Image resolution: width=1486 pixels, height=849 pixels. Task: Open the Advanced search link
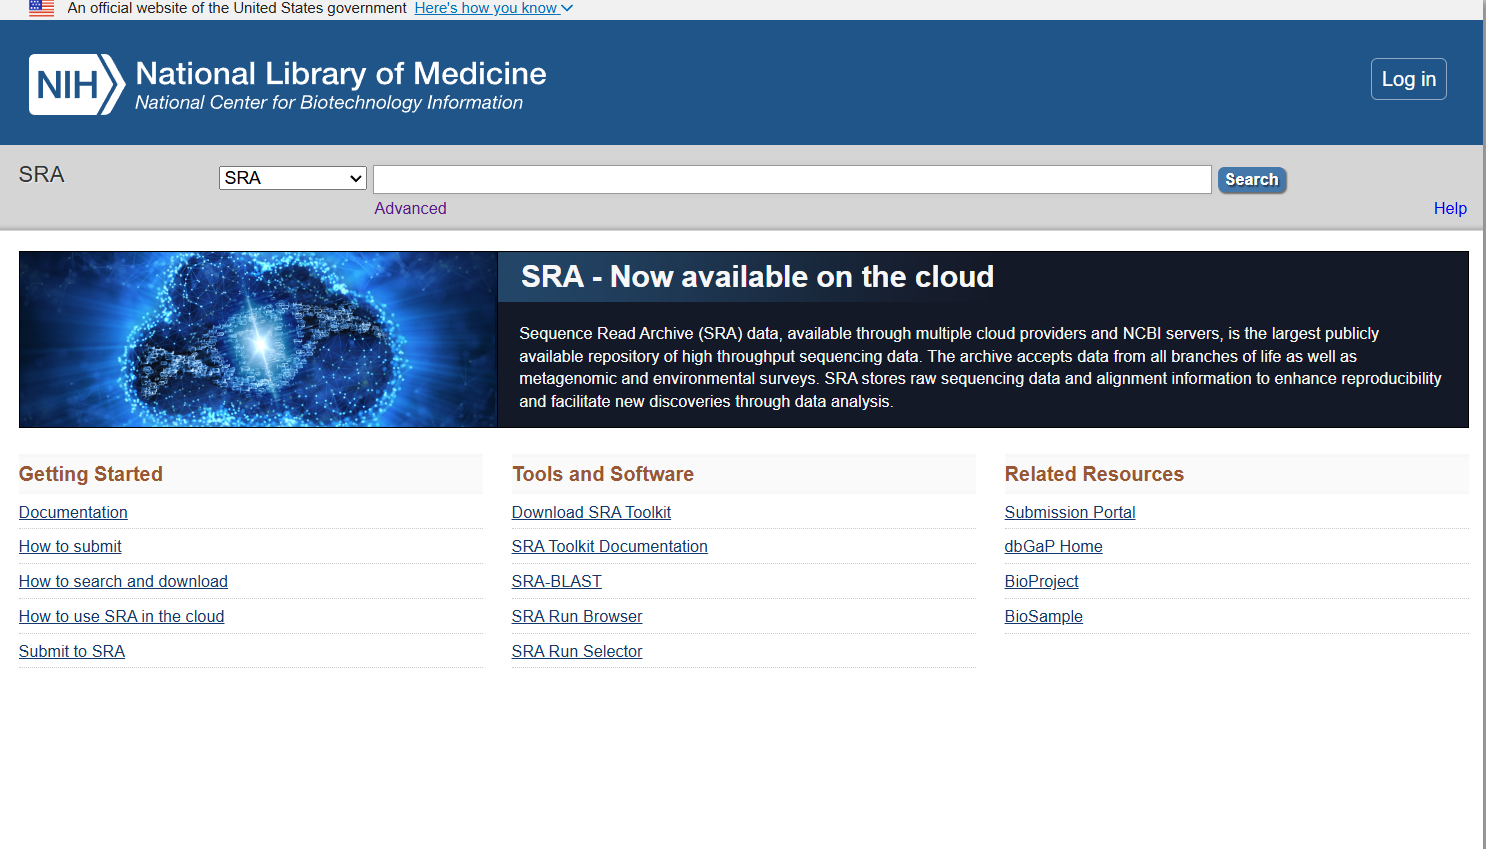click(x=410, y=208)
